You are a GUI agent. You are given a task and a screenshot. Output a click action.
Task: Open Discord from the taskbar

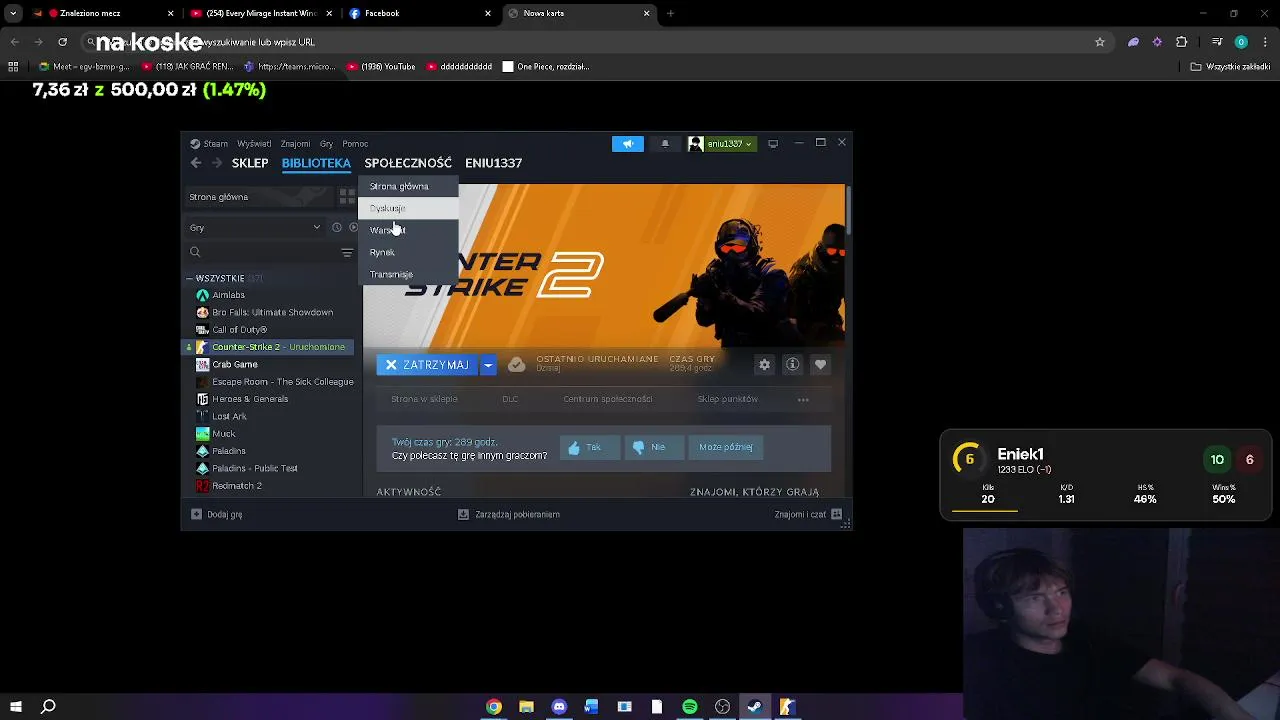[x=559, y=707]
